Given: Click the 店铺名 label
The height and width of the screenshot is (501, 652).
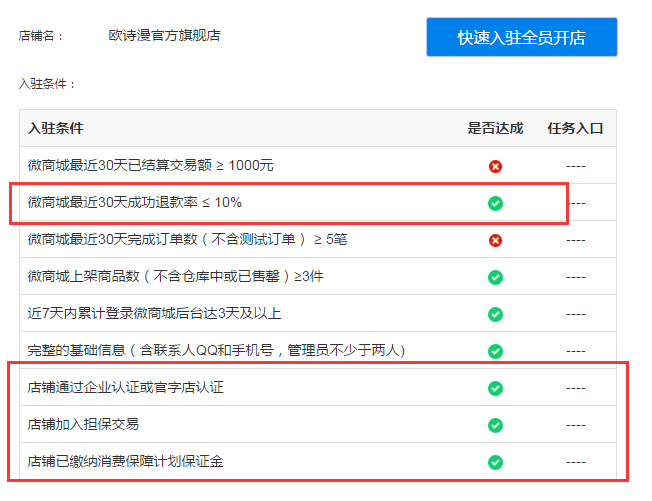Looking at the screenshot, I should [x=40, y=36].
